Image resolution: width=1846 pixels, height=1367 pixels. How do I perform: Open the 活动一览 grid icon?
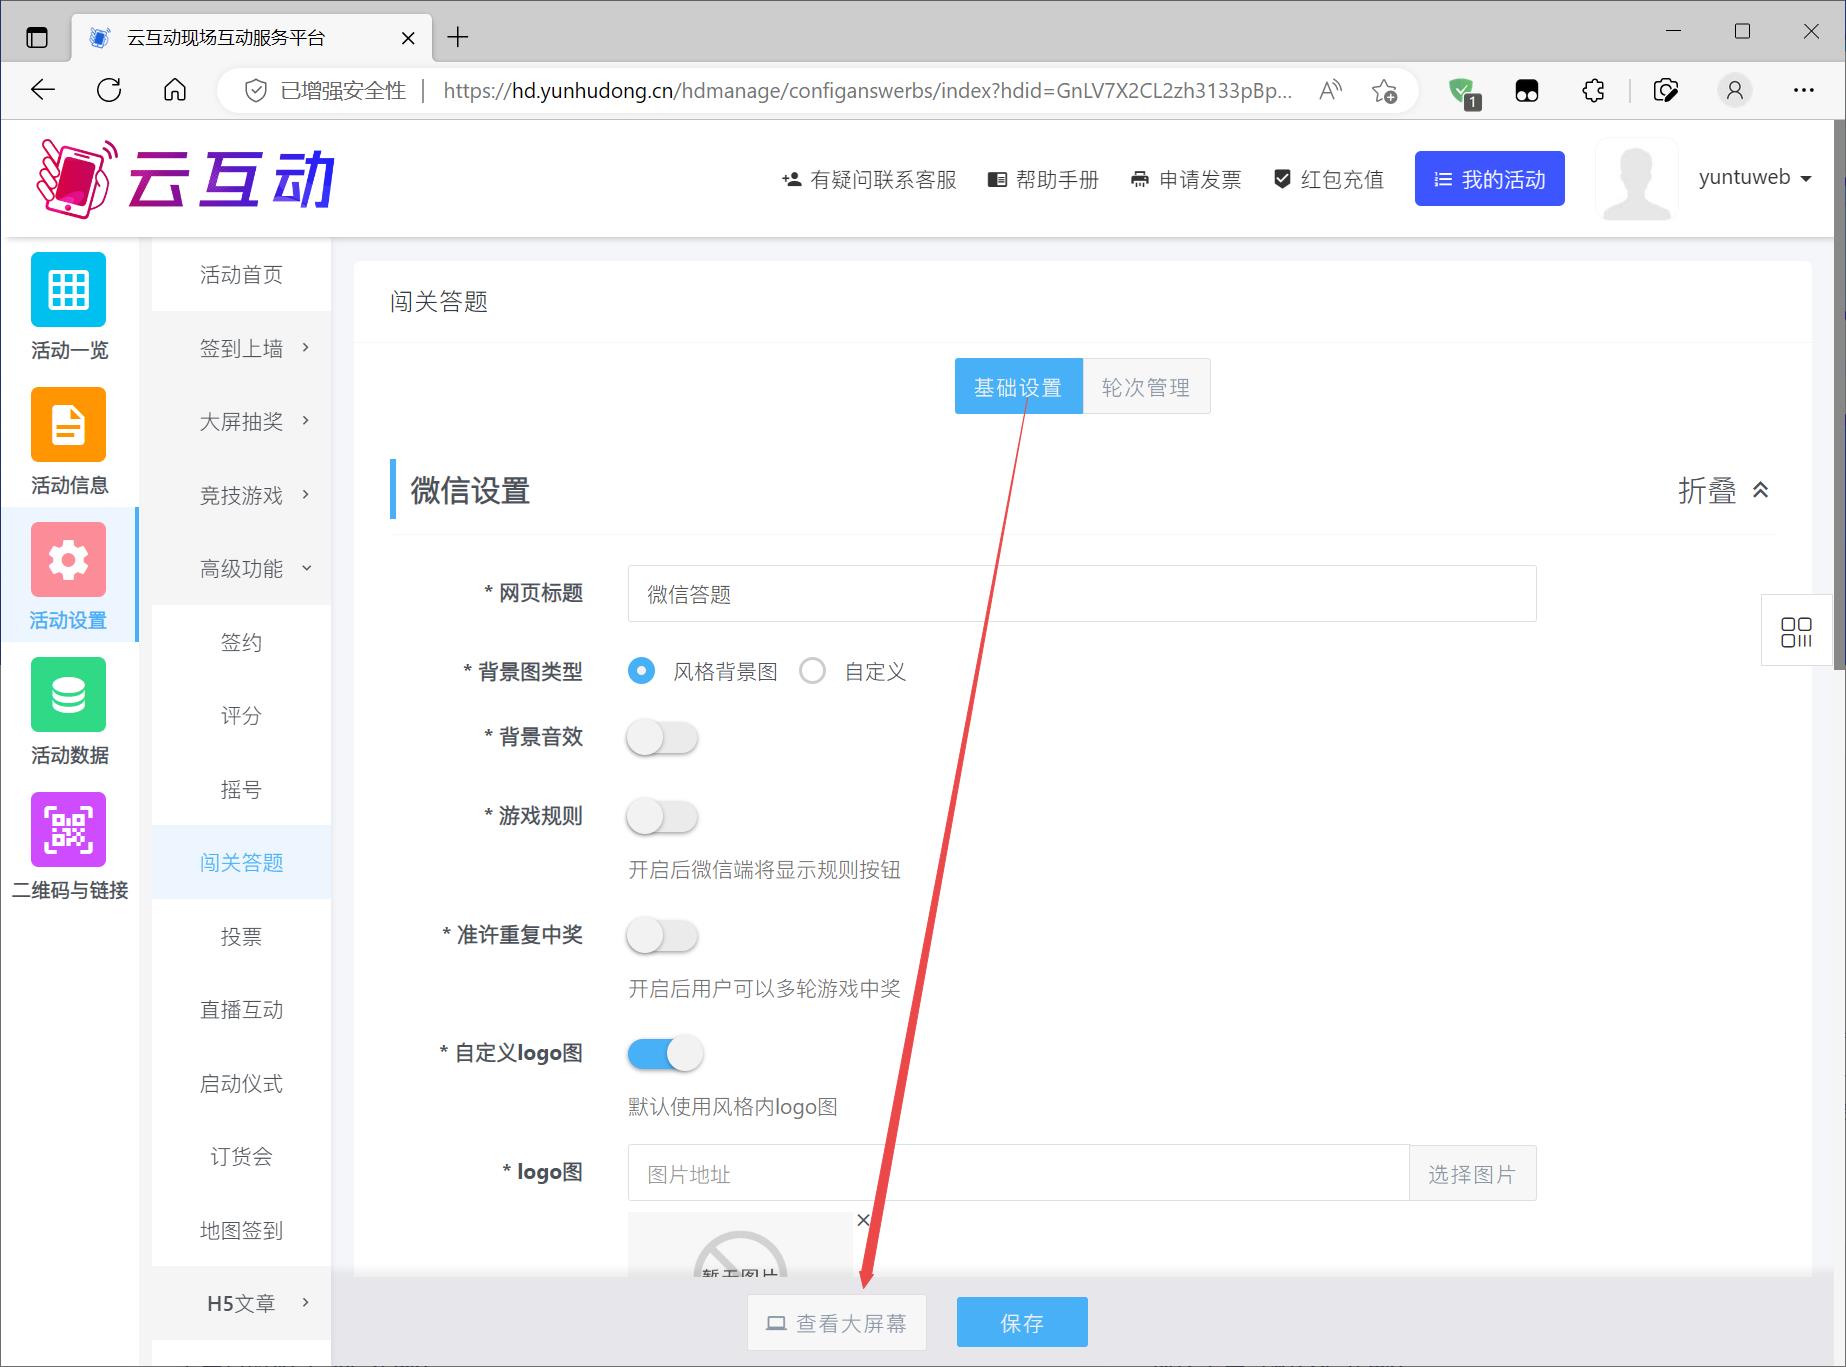(x=68, y=290)
